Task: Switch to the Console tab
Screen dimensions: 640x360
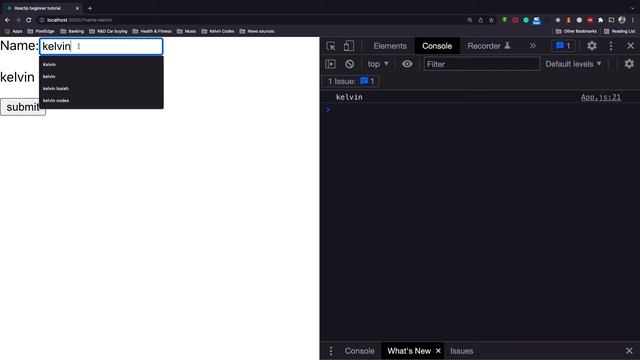Action: coord(437,46)
